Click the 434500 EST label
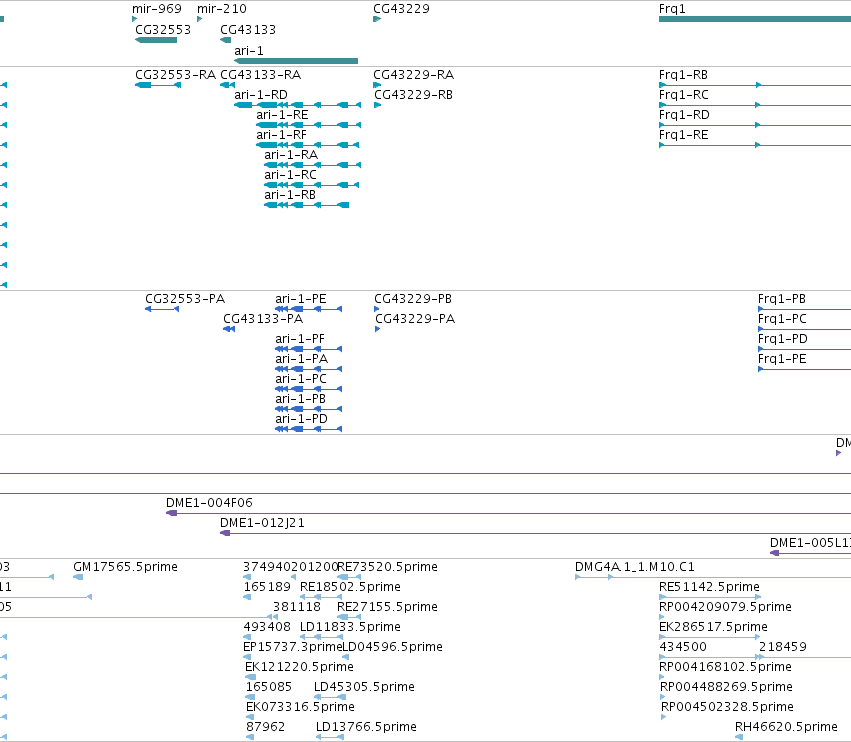 (x=683, y=647)
